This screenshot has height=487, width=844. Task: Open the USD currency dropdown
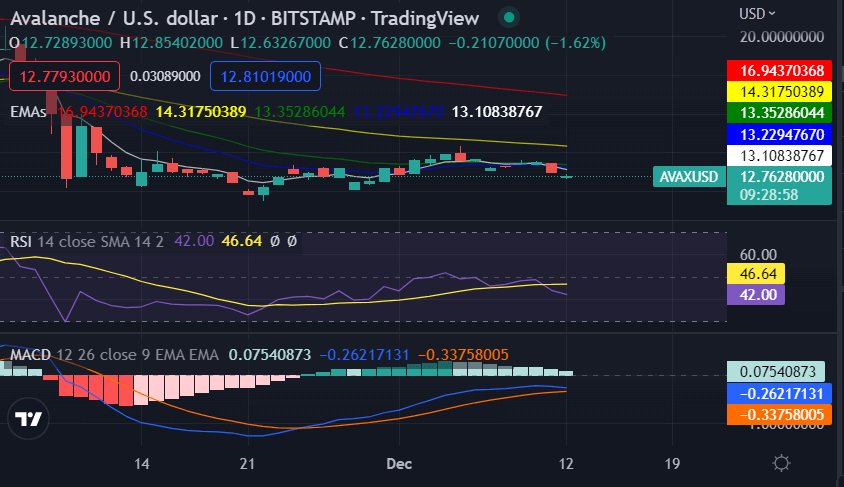pyautogui.click(x=757, y=13)
